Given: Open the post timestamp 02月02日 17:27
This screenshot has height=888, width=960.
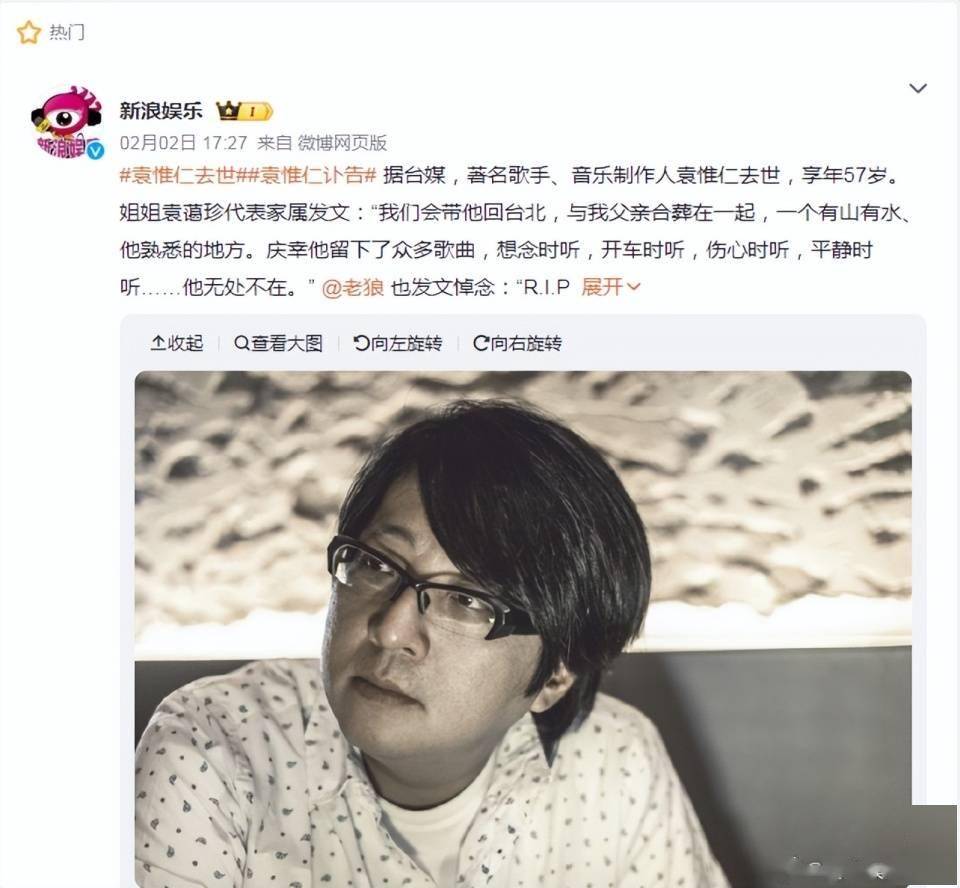Looking at the screenshot, I should coord(183,143).
